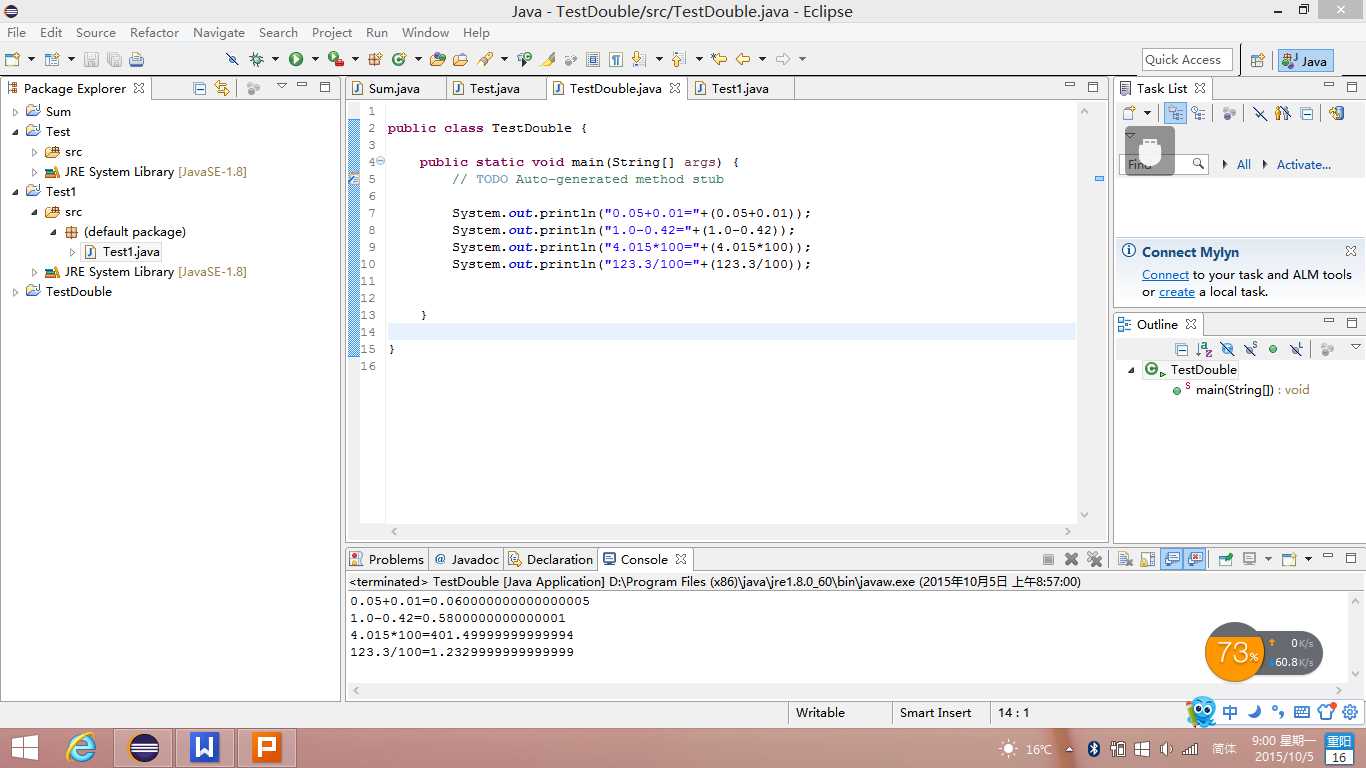This screenshot has width=1366, height=768.
Task: Click the Save disk icon in toolbar
Action: tap(91, 60)
